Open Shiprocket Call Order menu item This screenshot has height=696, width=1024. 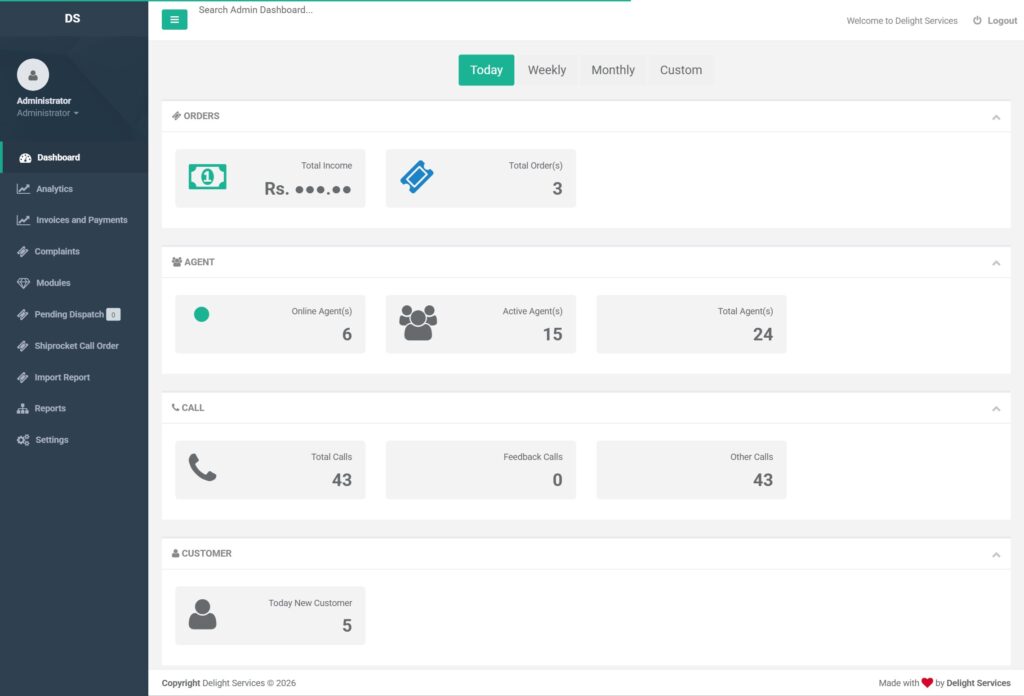(74, 346)
